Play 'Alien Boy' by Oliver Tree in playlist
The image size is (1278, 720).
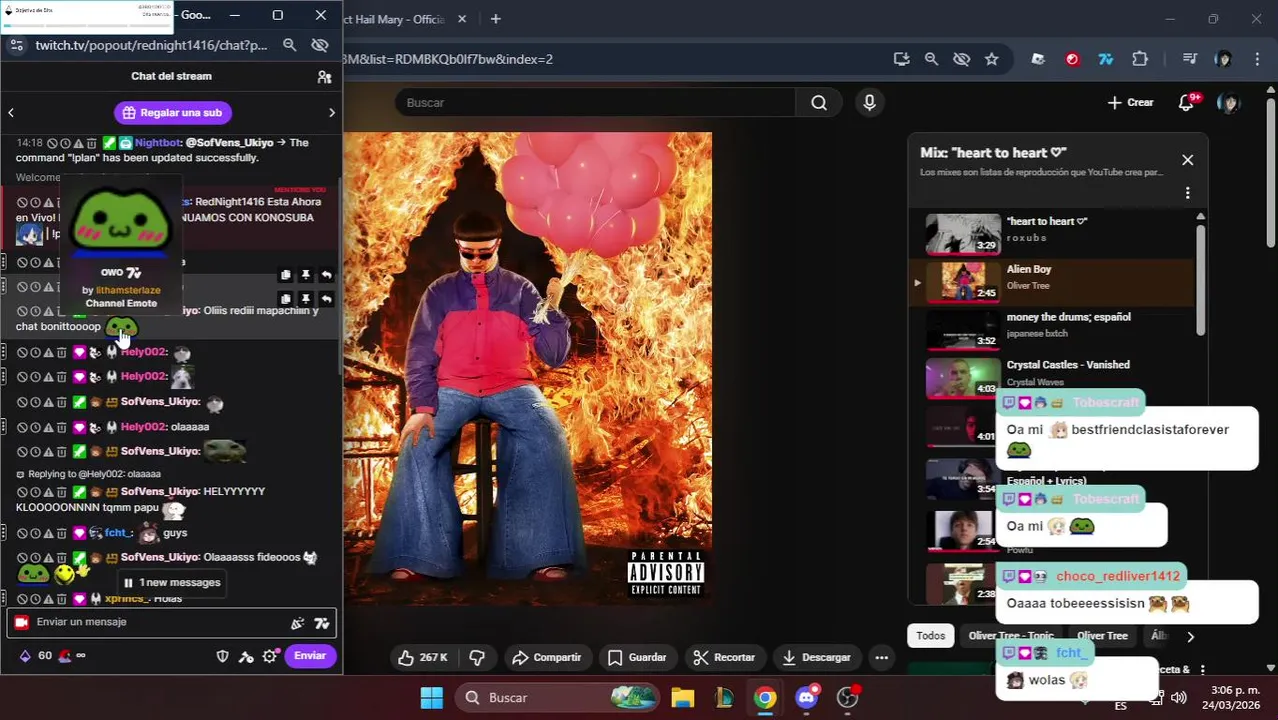click(x=1052, y=281)
